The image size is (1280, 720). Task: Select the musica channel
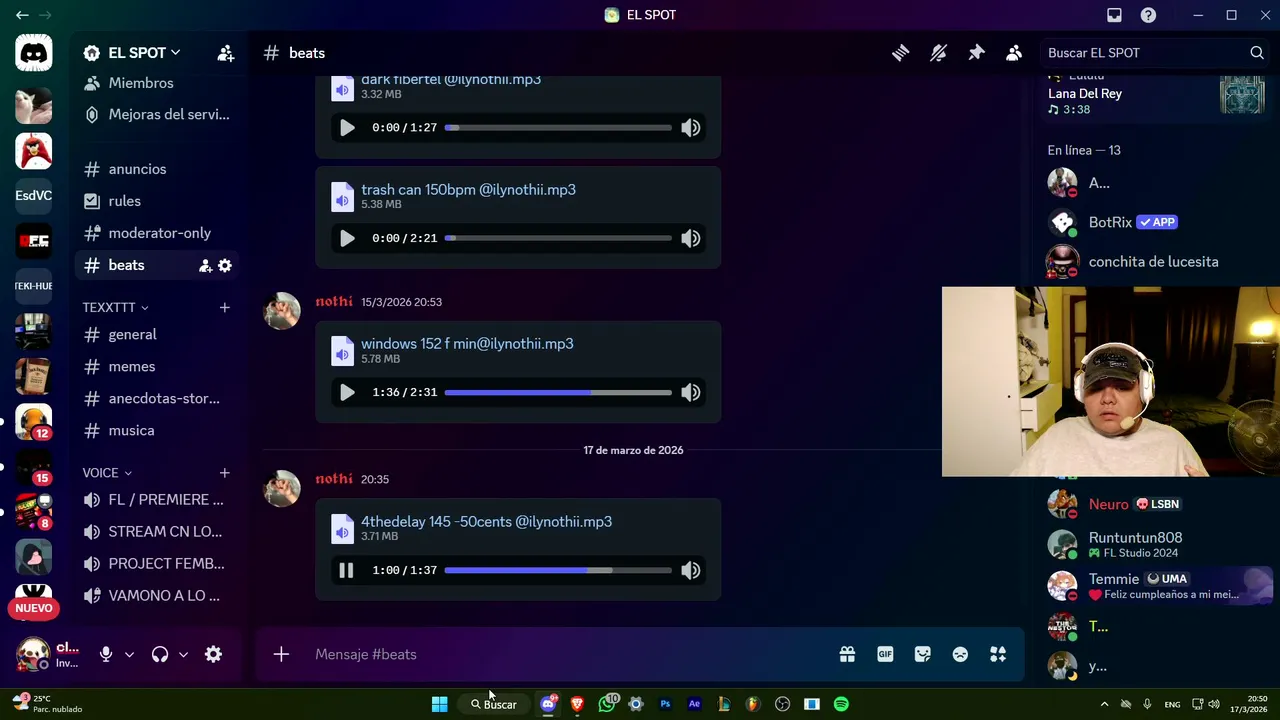pyautogui.click(x=157, y=430)
